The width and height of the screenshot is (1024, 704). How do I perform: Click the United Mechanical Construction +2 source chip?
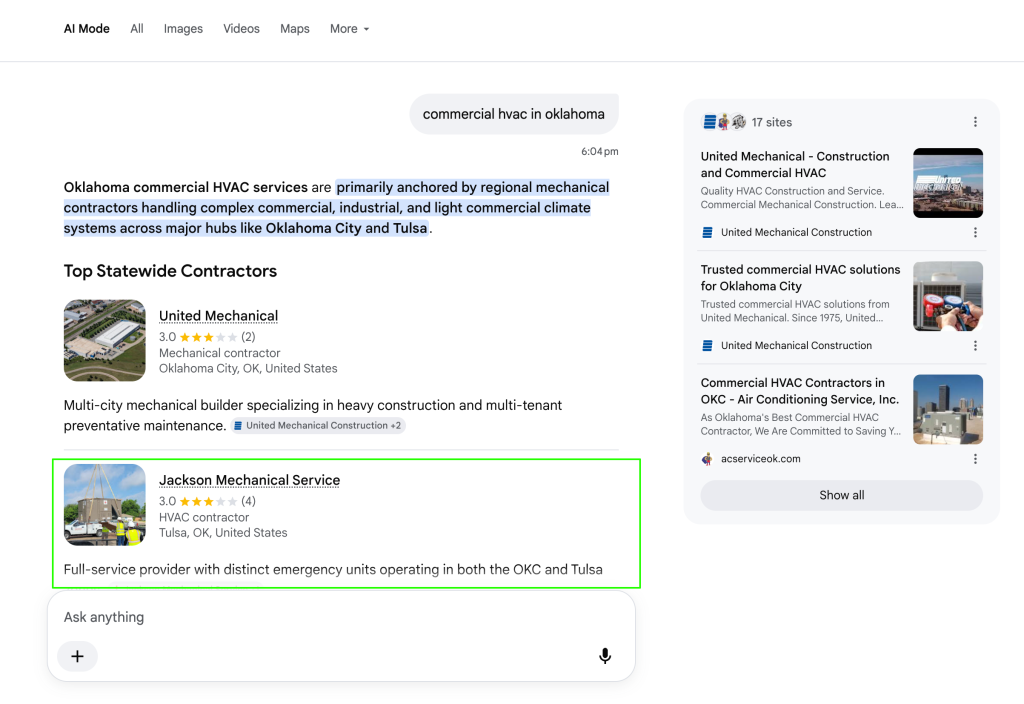318,425
